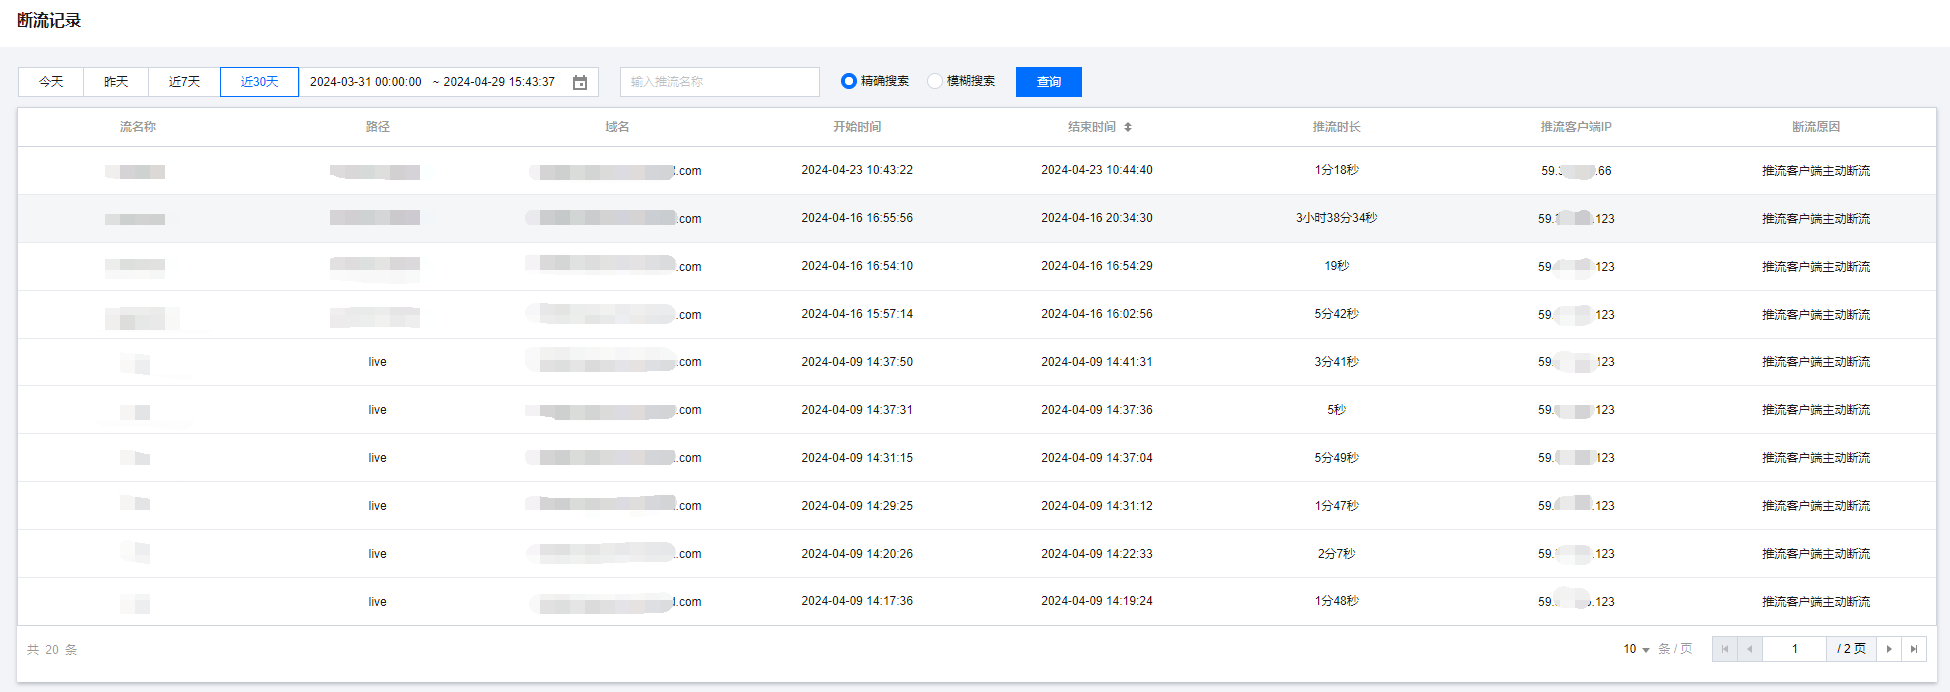
Task: Go to previous page arrow icon
Action: (1749, 649)
